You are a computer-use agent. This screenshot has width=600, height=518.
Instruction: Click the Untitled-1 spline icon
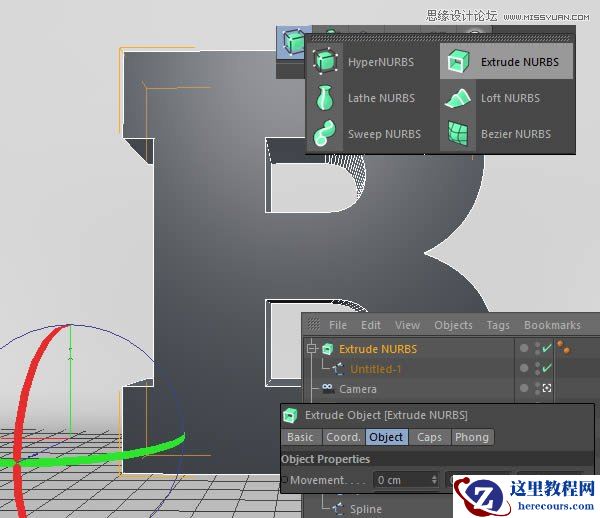click(338, 369)
